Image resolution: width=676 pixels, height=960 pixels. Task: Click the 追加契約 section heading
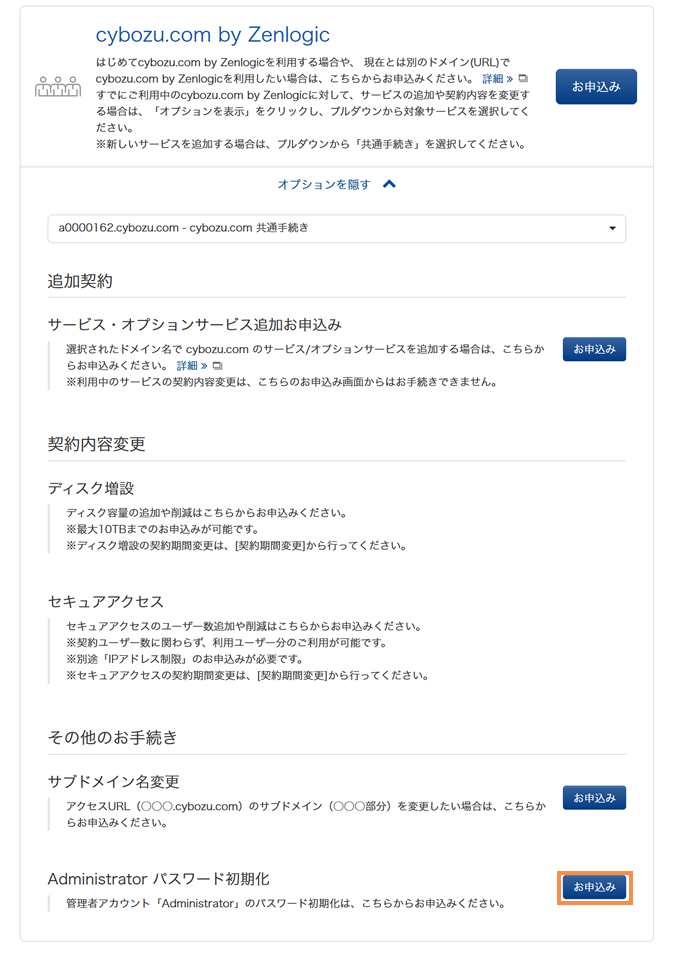[80, 280]
